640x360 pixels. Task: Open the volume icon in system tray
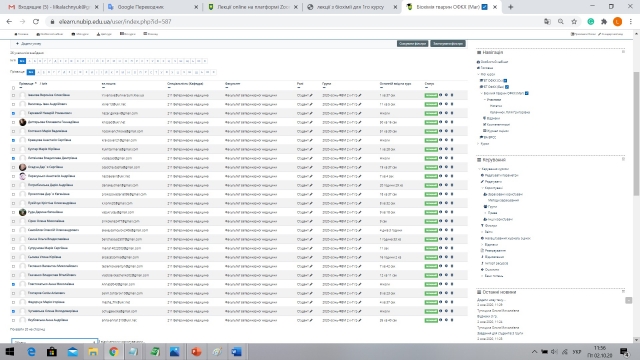[554, 351]
